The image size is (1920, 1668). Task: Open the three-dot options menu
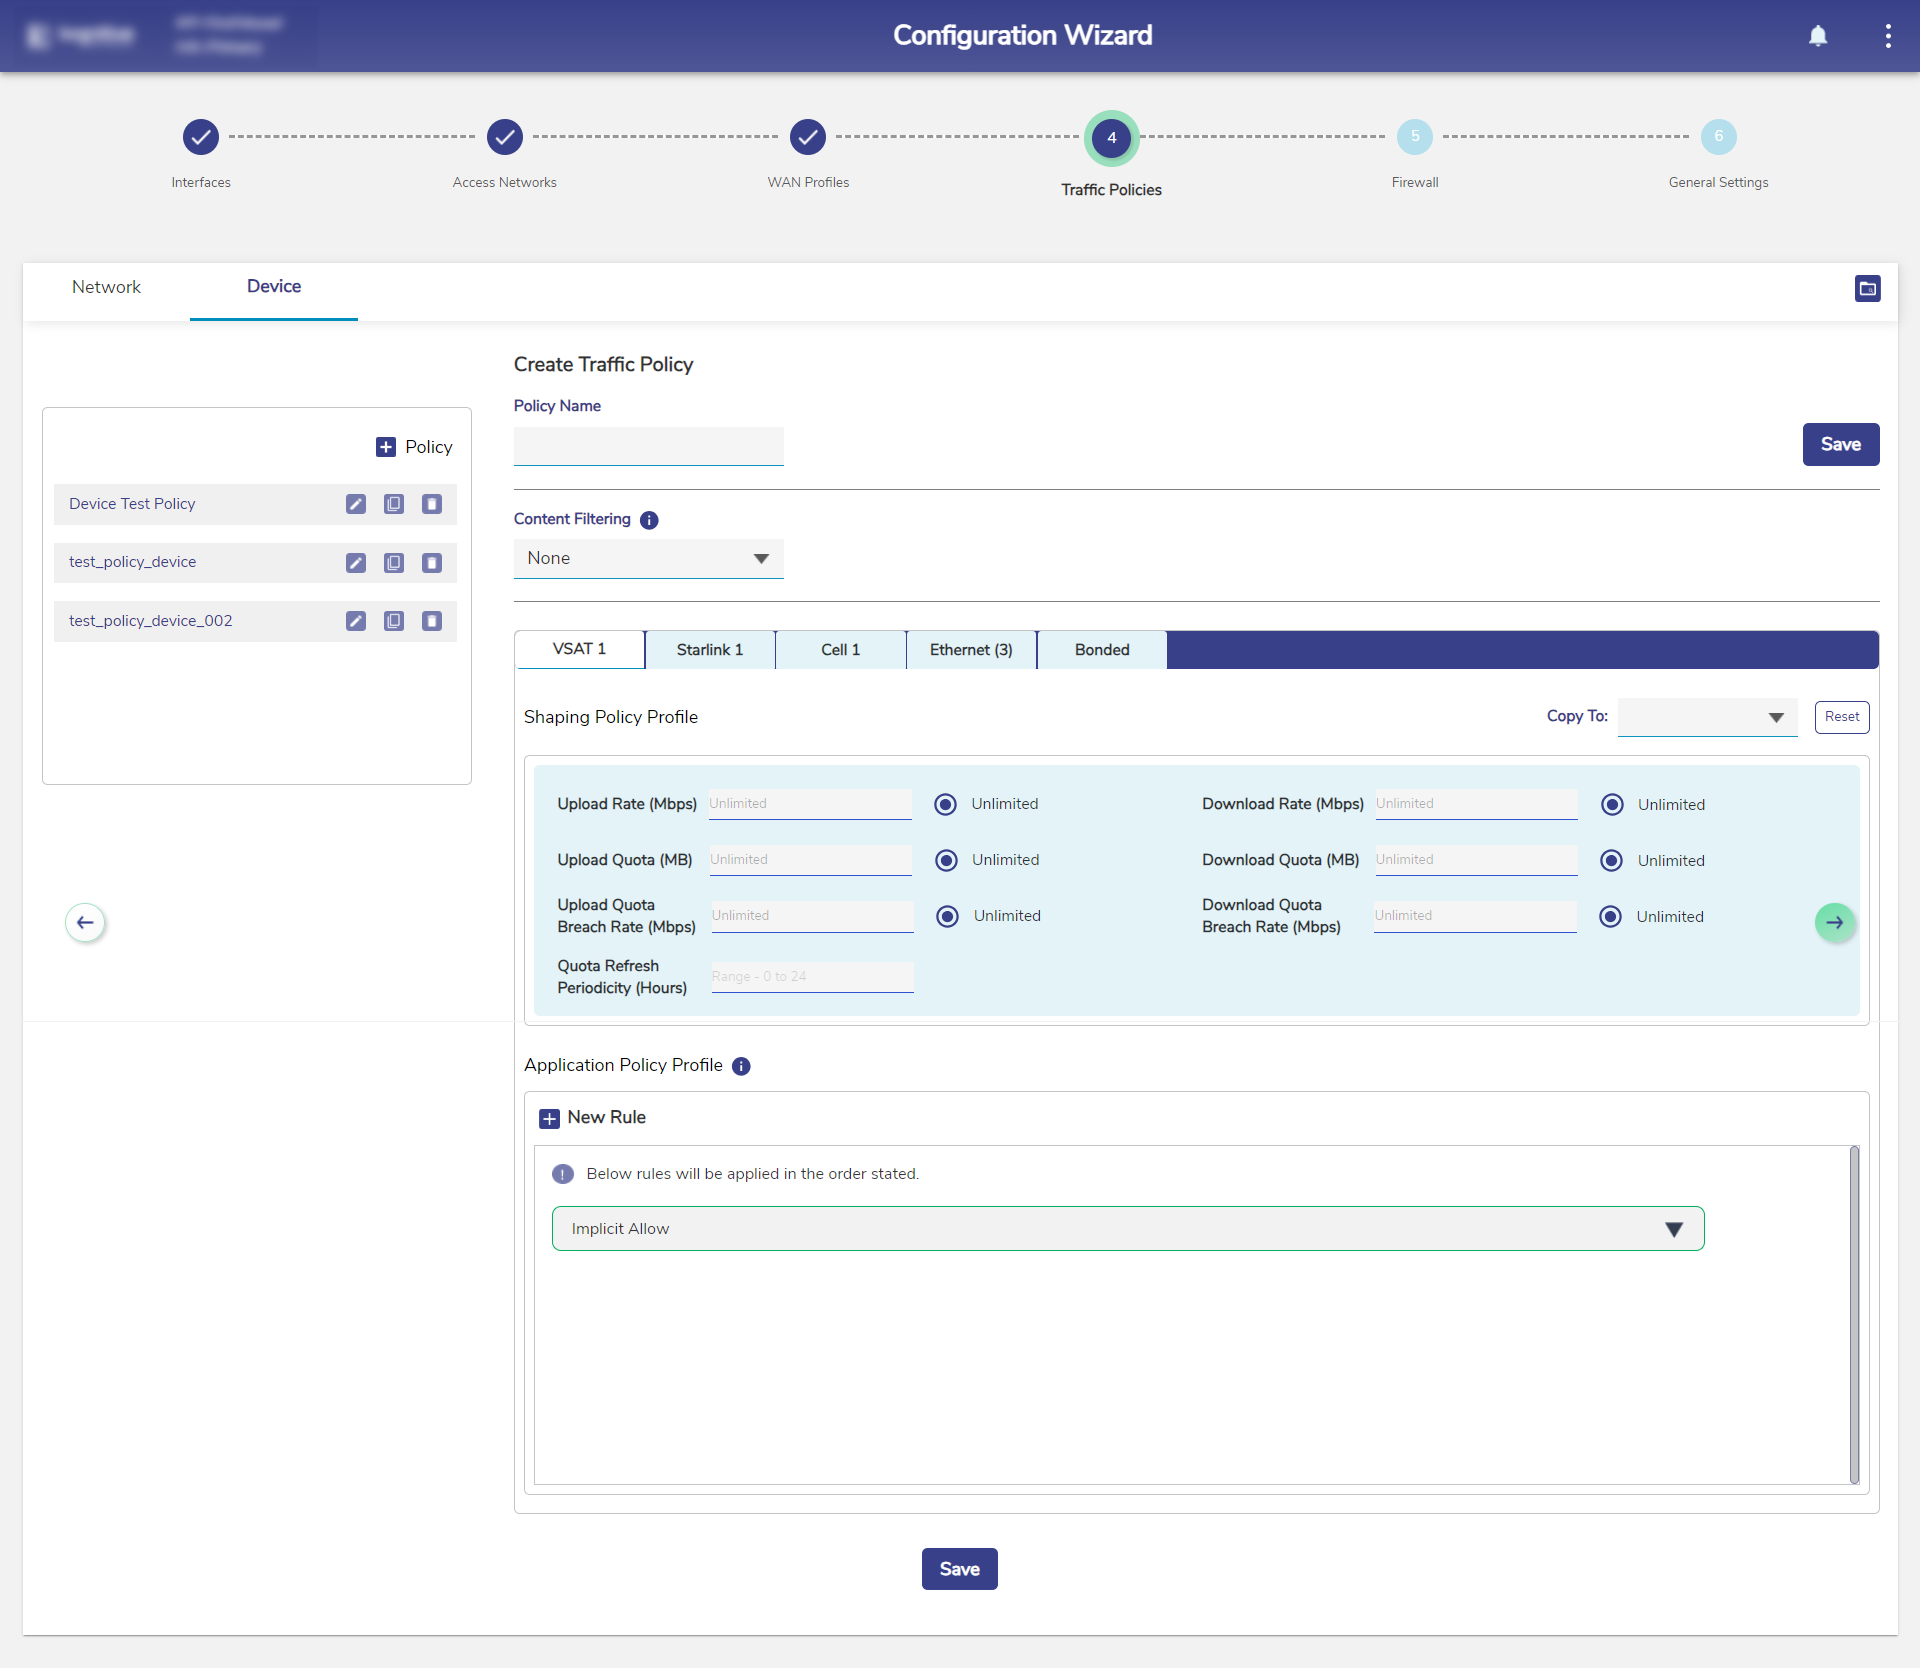click(1888, 36)
